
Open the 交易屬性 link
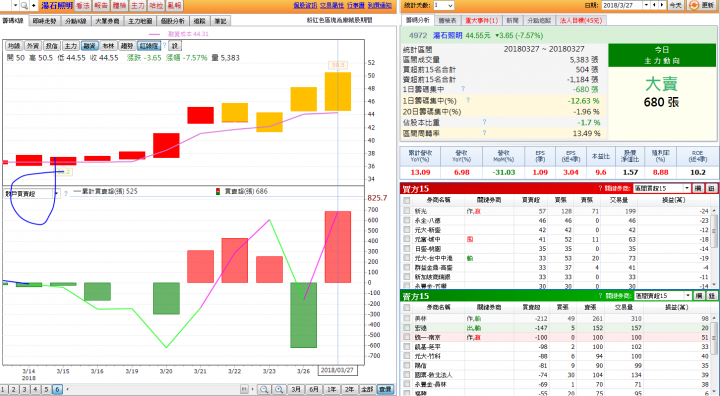[332, 6]
